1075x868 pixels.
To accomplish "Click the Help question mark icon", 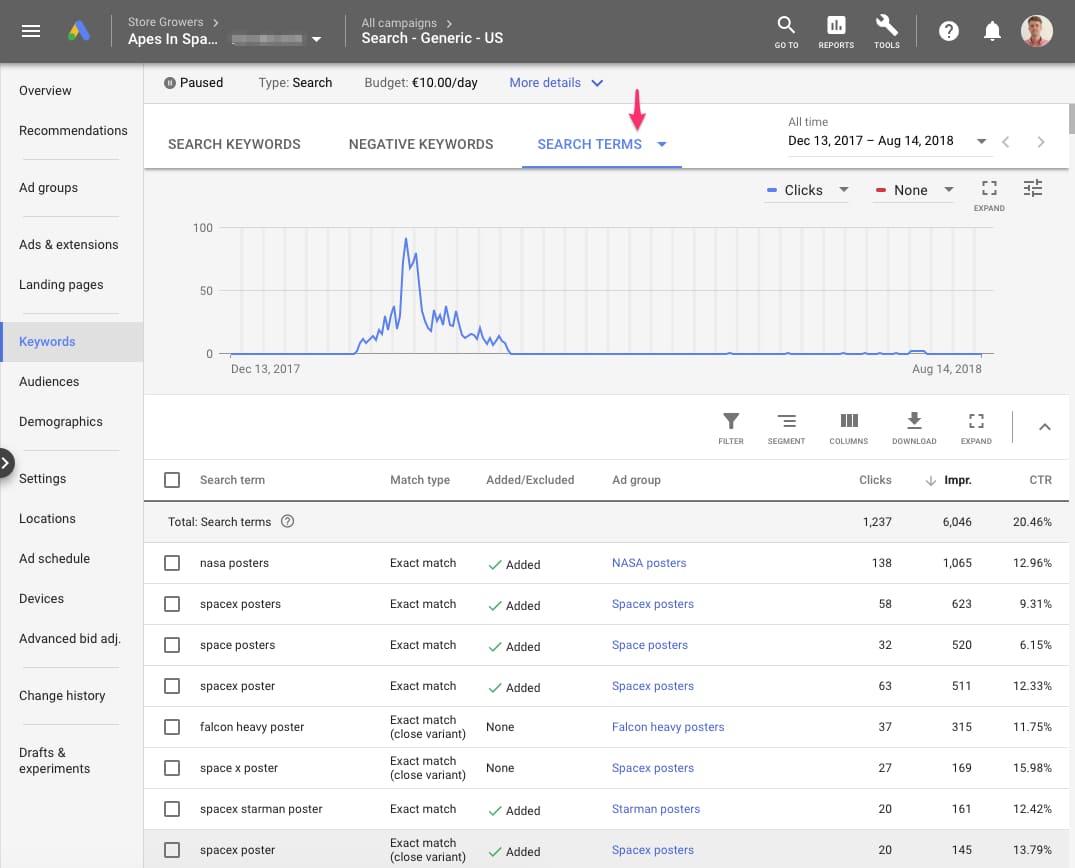I will 948,31.
